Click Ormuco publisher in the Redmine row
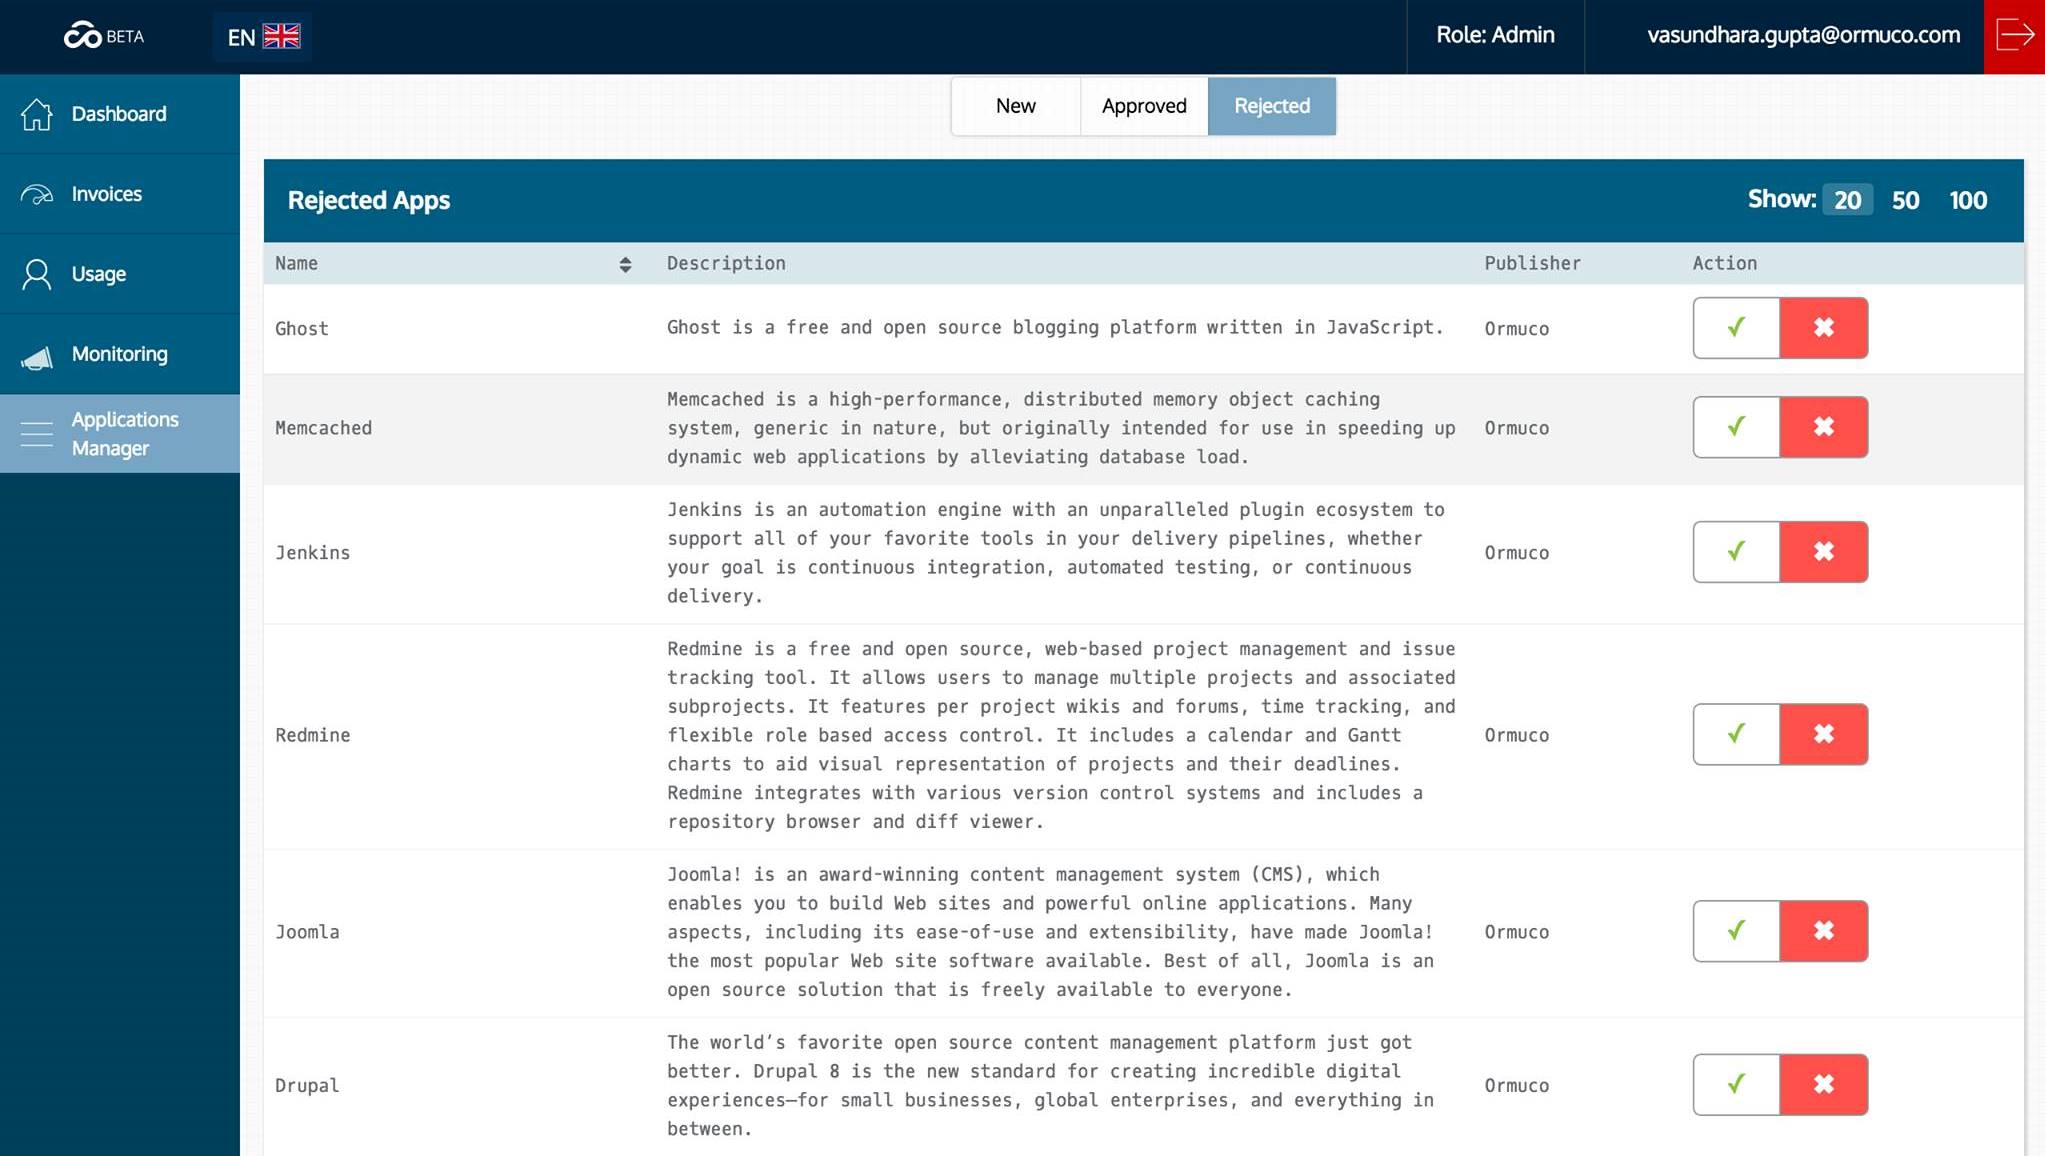This screenshot has height=1156, width=2045. [x=1516, y=735]
